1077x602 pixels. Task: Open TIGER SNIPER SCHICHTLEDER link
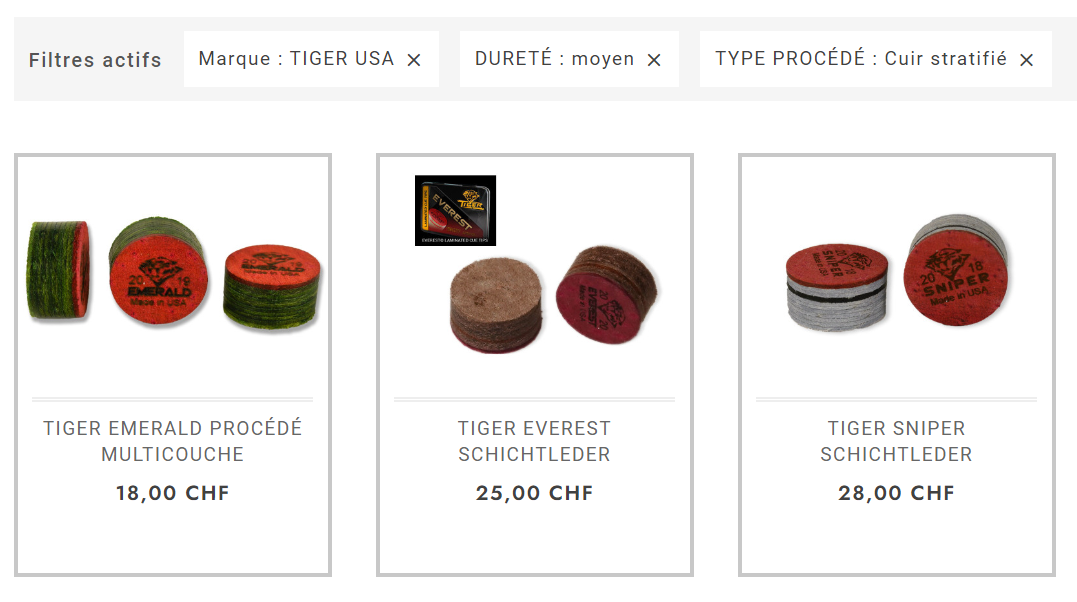coord(896,441)
